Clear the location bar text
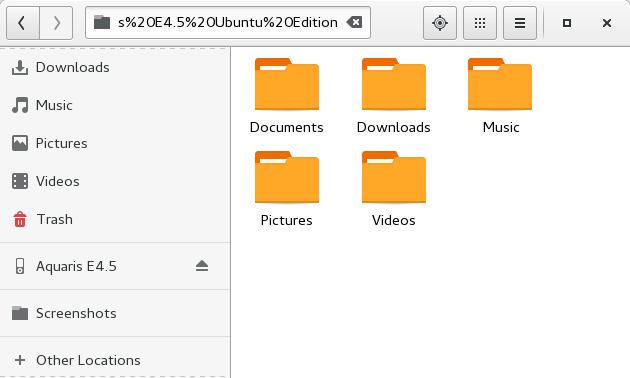630x378 pixels. tap(354, 22)
